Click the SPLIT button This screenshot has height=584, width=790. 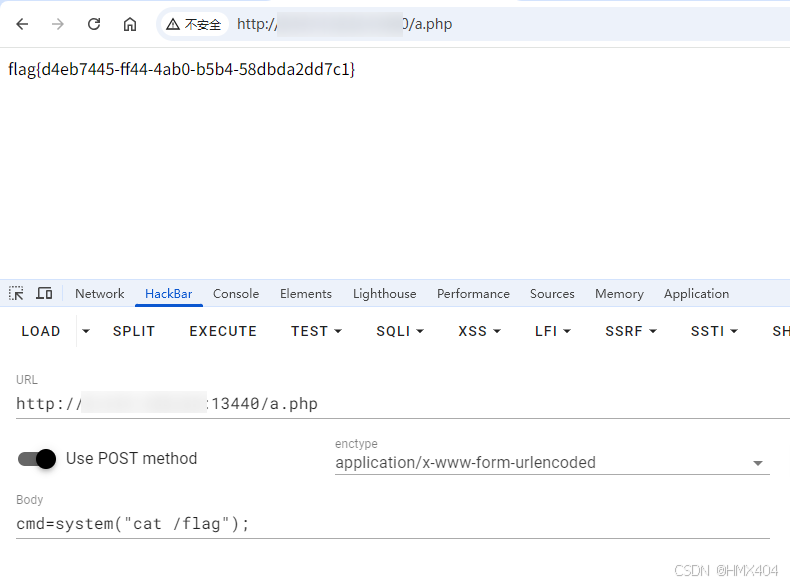(134, 331)
